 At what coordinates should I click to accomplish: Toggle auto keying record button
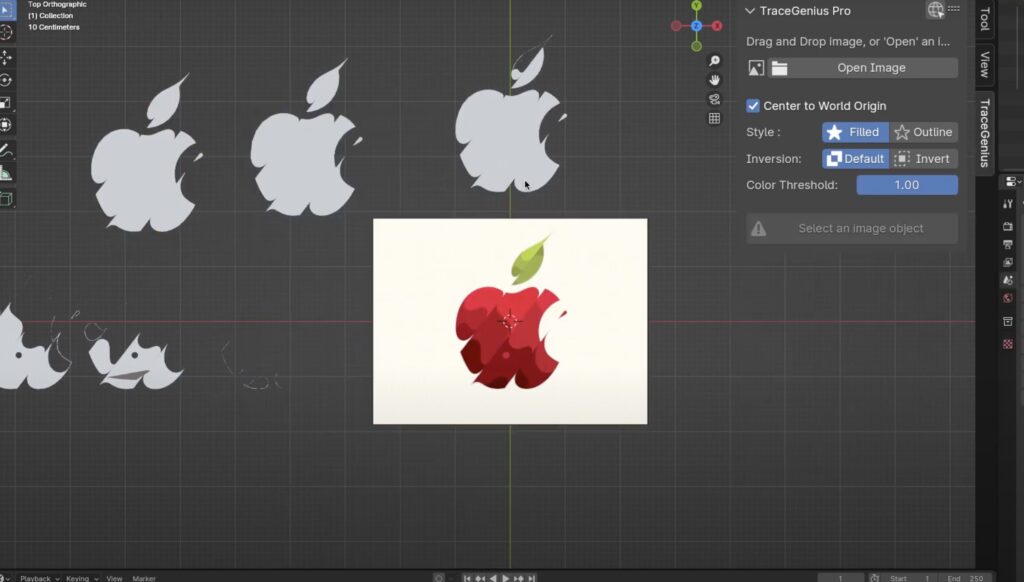point(439,578)
